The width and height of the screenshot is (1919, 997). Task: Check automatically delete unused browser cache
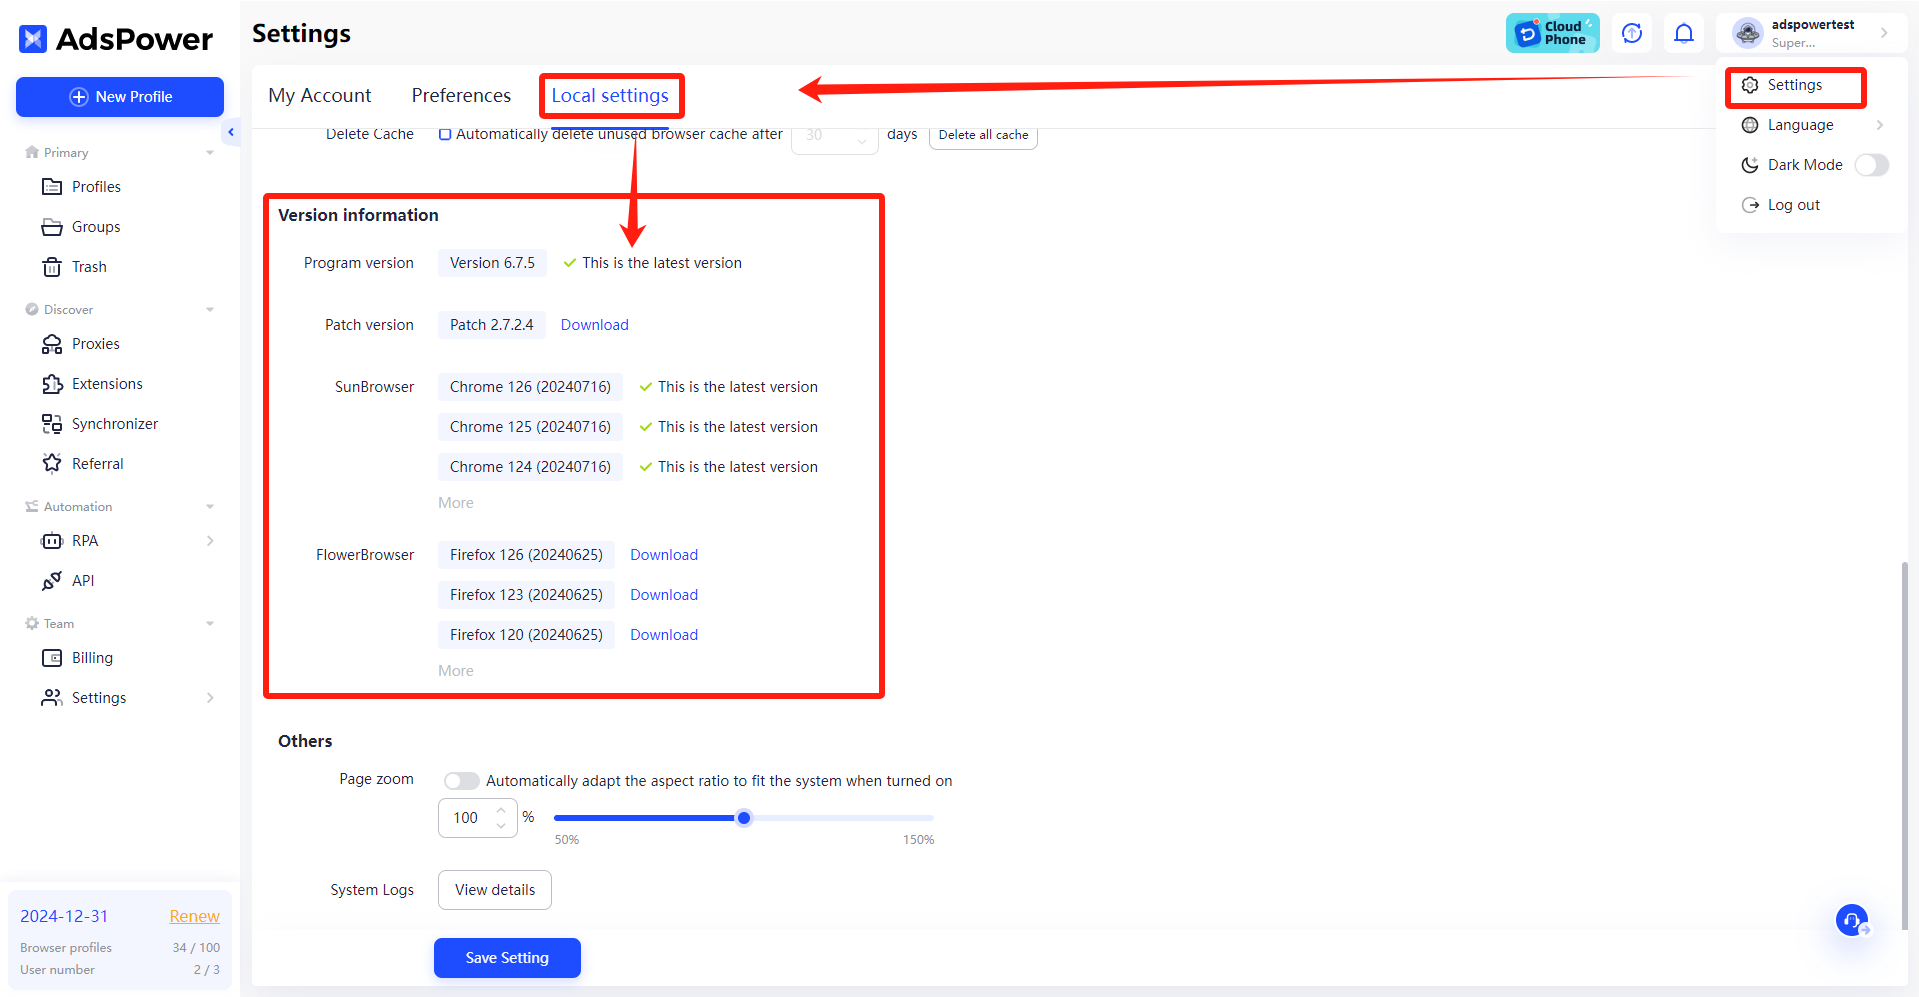pyautogui.click(x=445, y=134)
